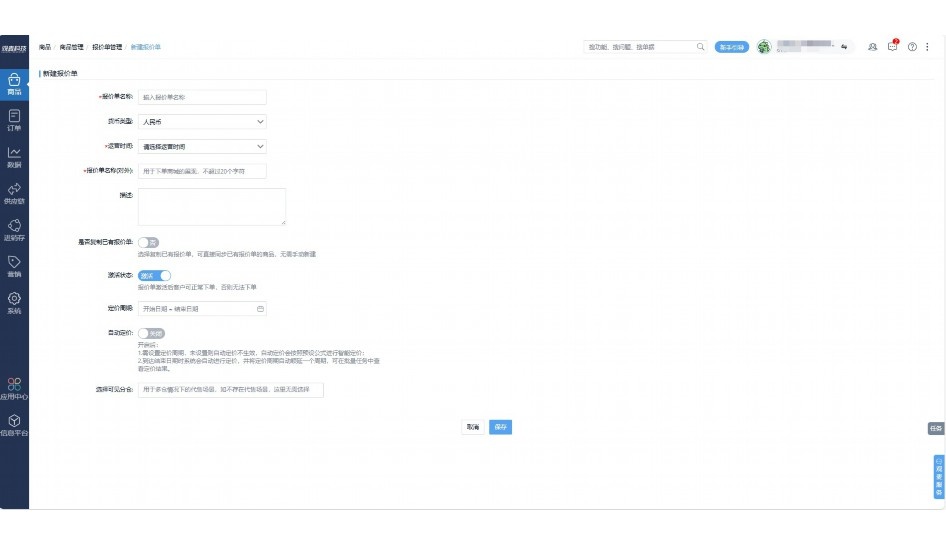
Task: Open the 定价周期 date range picker
Action: tap(202, 309)
